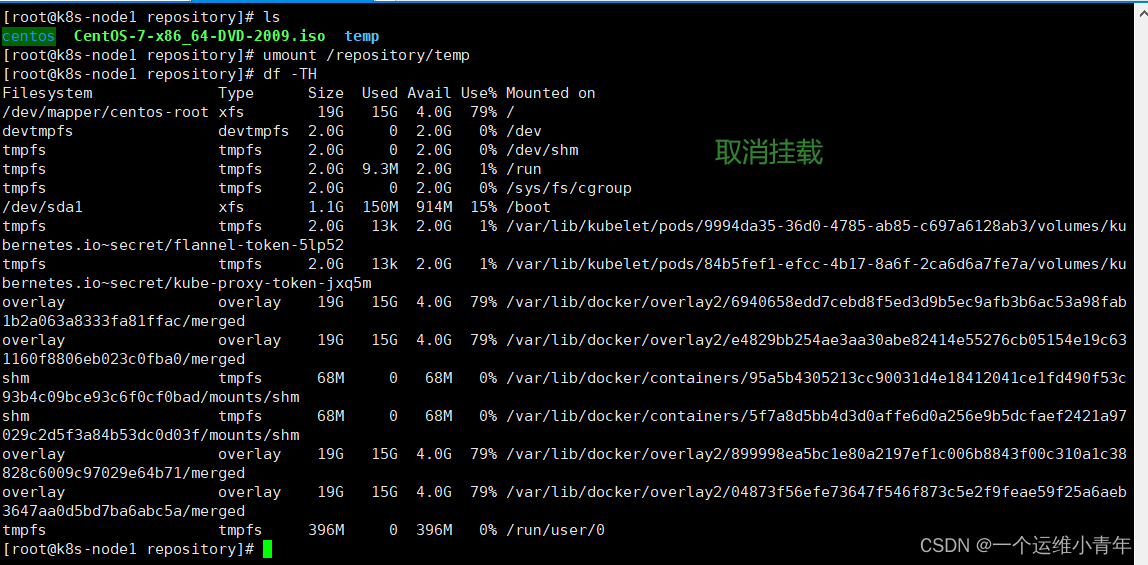Click the '/boot' mount point

[528, 207]
